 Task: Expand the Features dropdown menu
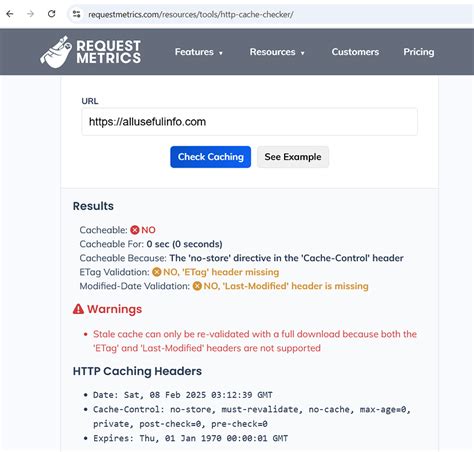pyautogui.click(x=199, y=52)
